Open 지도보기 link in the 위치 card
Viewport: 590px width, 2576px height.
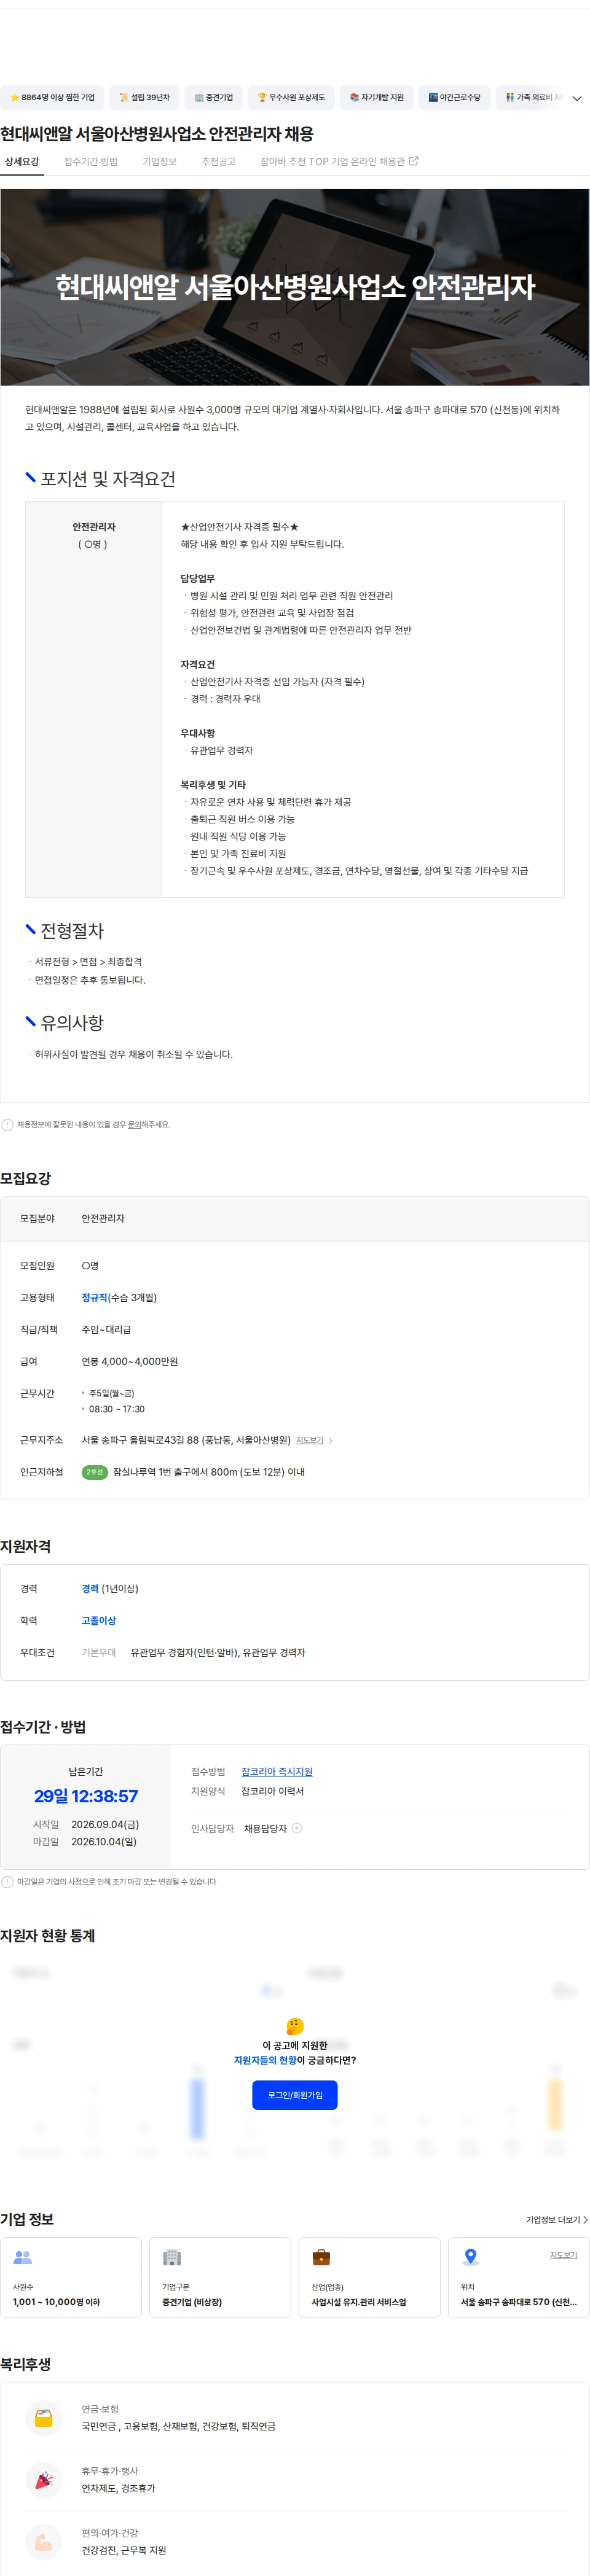[x=563, y=2255]
